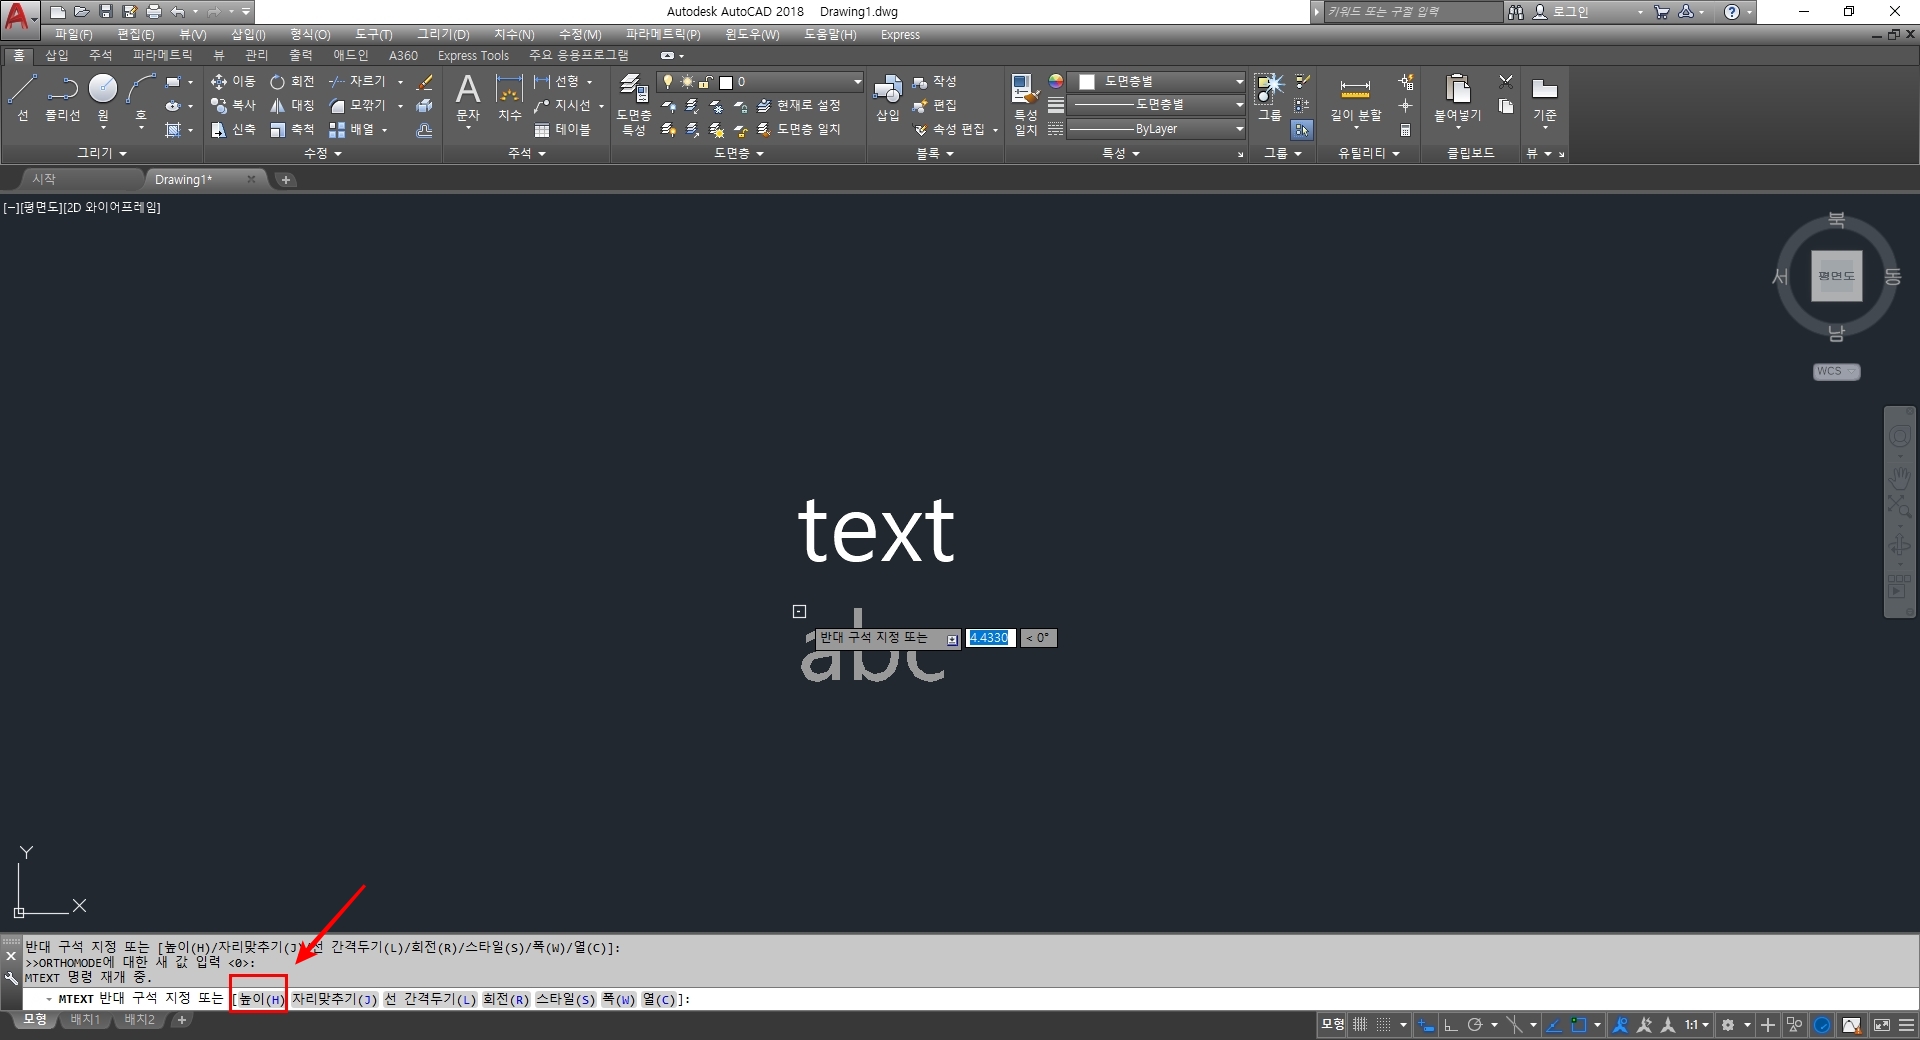Viewport: 1920px width, 1040px height.
Task: Click the Table (테이블) tool
Action: coord(563,130)
